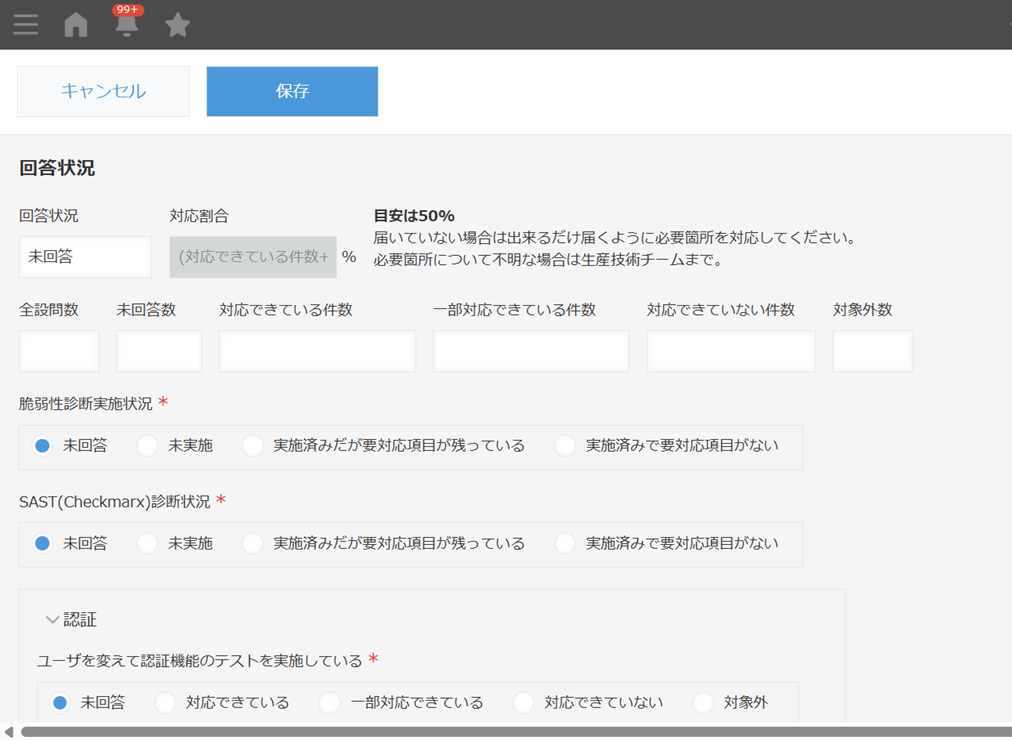Image resolution: width=1012 pixels, height=740 pixels.
Task: Choose 対象外 for 認証機能テスト question
Action: point(704,703)
